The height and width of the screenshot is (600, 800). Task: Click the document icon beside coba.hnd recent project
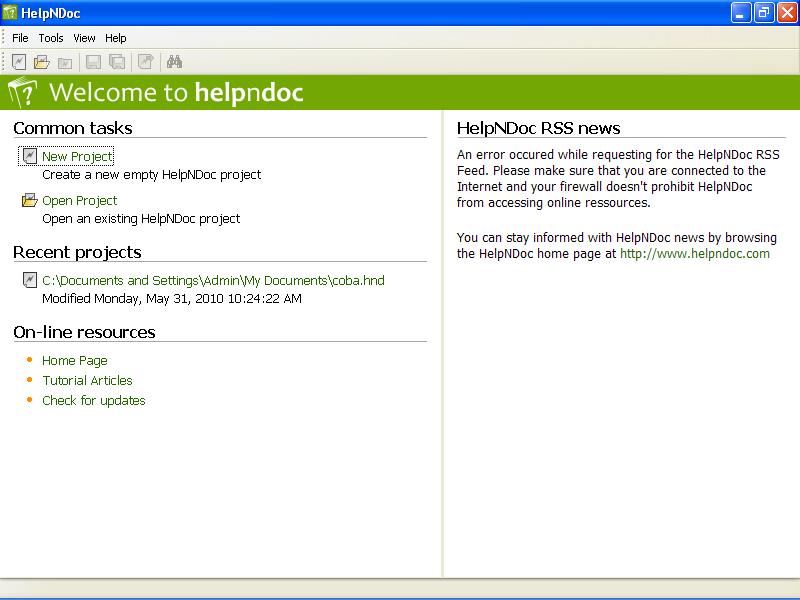point(30,280)
